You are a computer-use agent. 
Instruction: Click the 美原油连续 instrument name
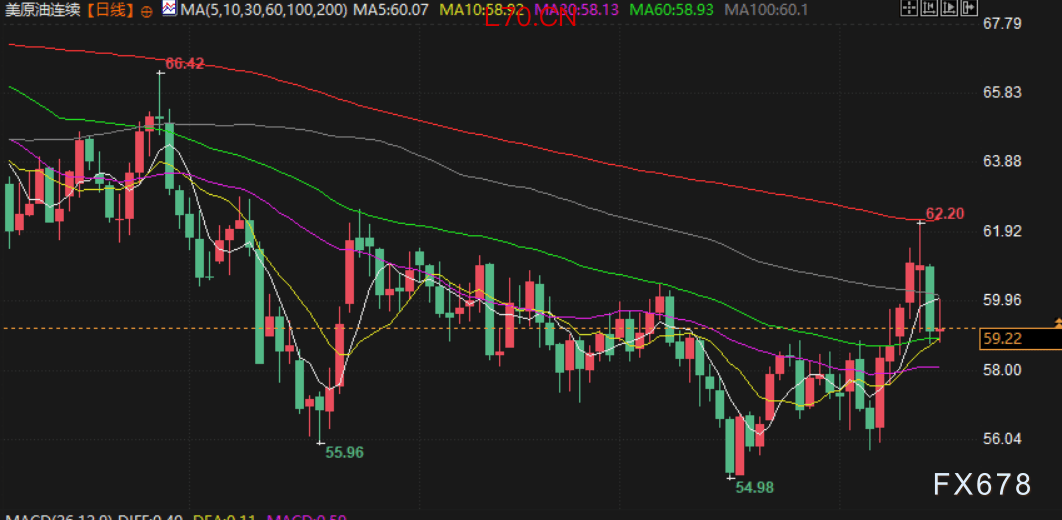(42, 10)
